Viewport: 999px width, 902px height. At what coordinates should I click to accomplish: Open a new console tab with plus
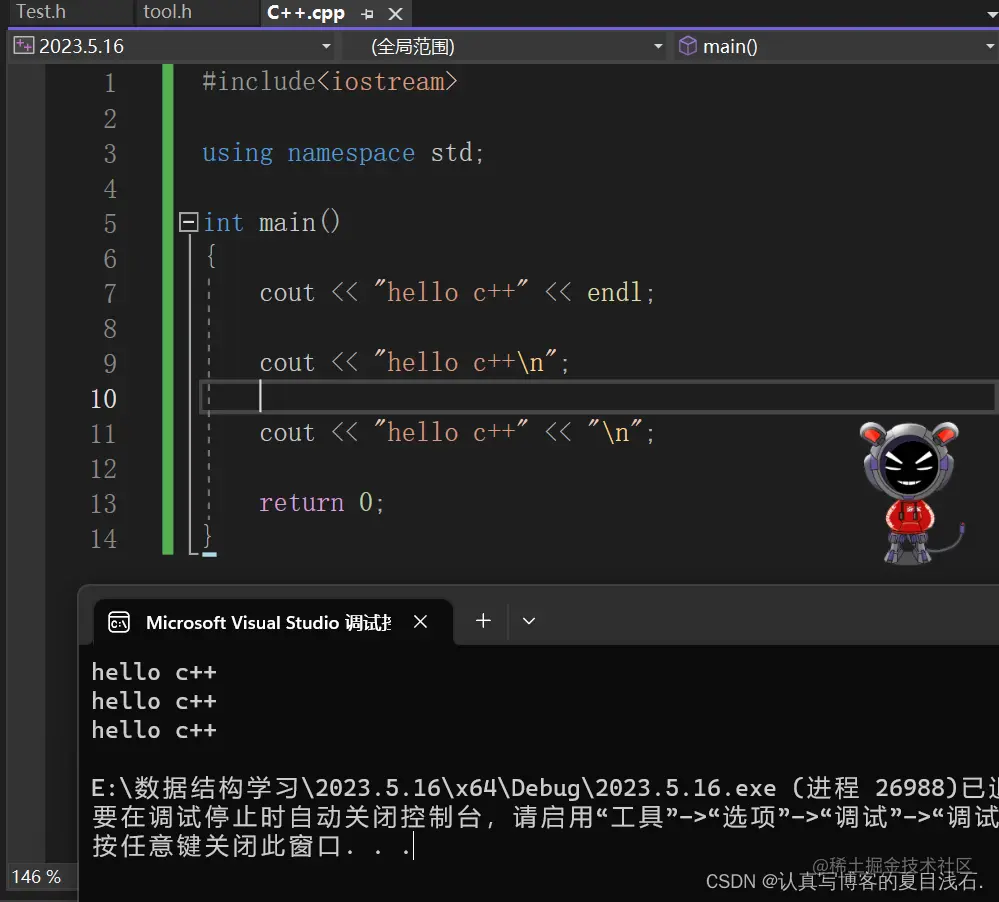pos(484,620)
